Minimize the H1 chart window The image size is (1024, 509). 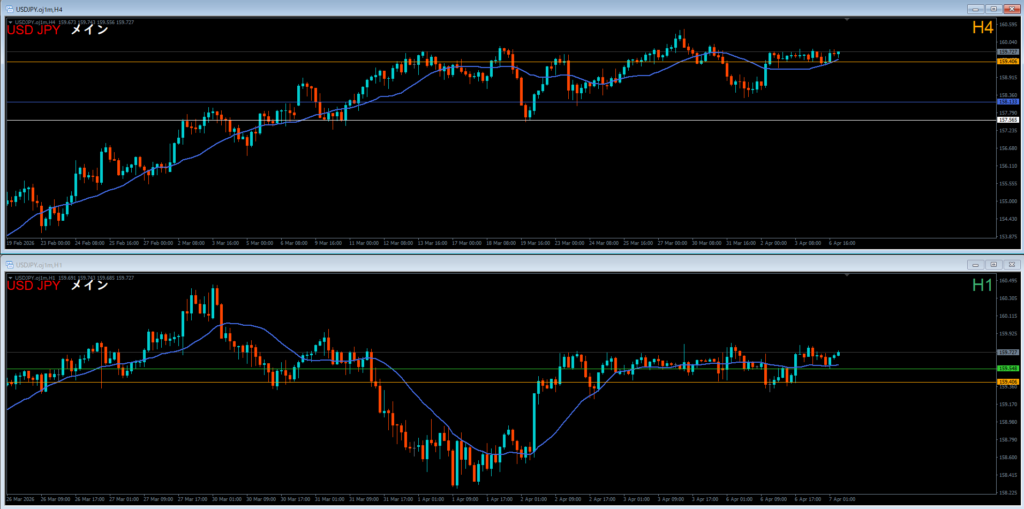[x=973, y=264]
